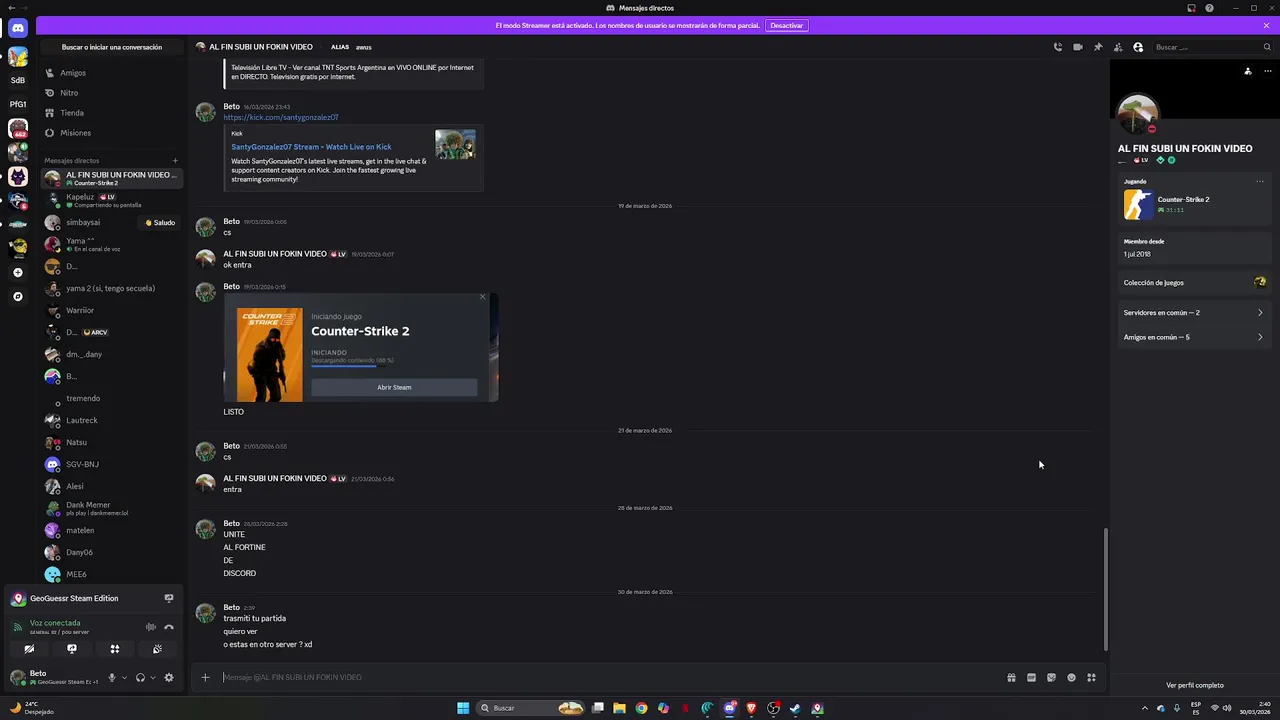Open the Discord home direct messages icon

[18, 29]
